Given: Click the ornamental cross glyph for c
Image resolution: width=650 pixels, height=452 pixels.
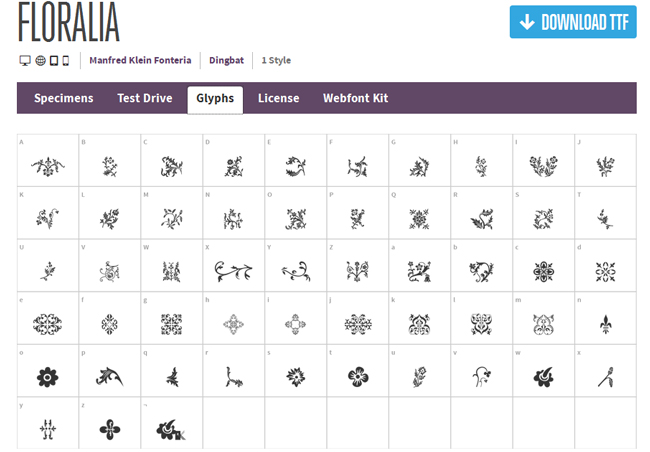Looking at the screenshot, I should pyautogui.click(x=543, y=272).
